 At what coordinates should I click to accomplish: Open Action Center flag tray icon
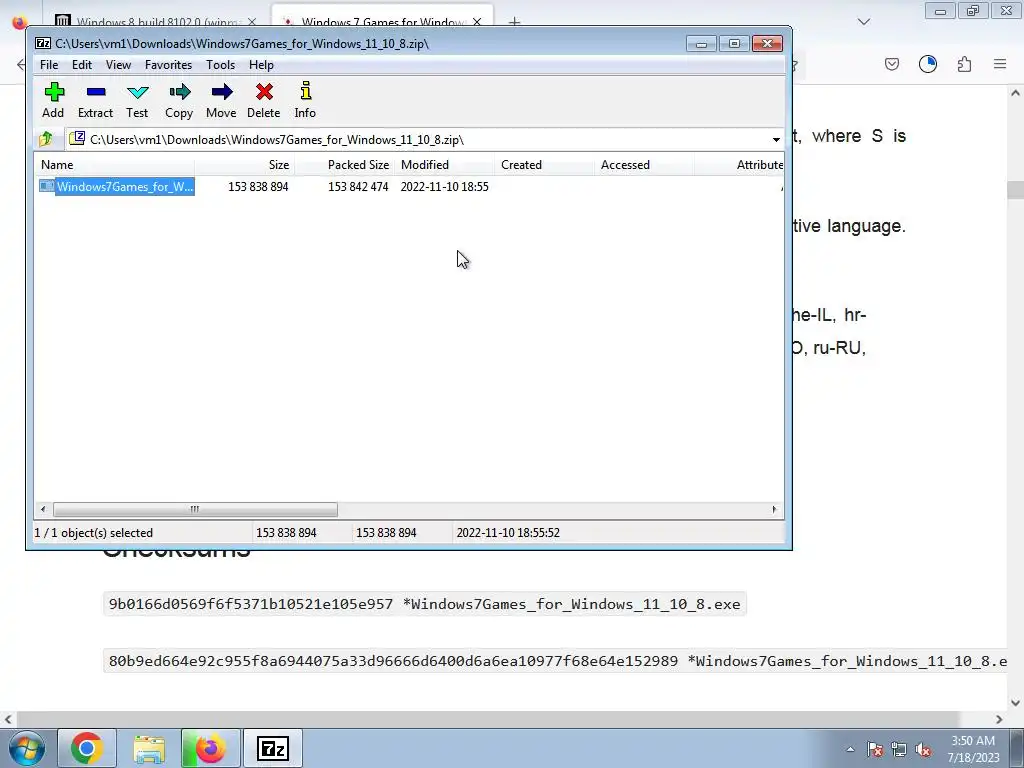(x=875, y=749)
